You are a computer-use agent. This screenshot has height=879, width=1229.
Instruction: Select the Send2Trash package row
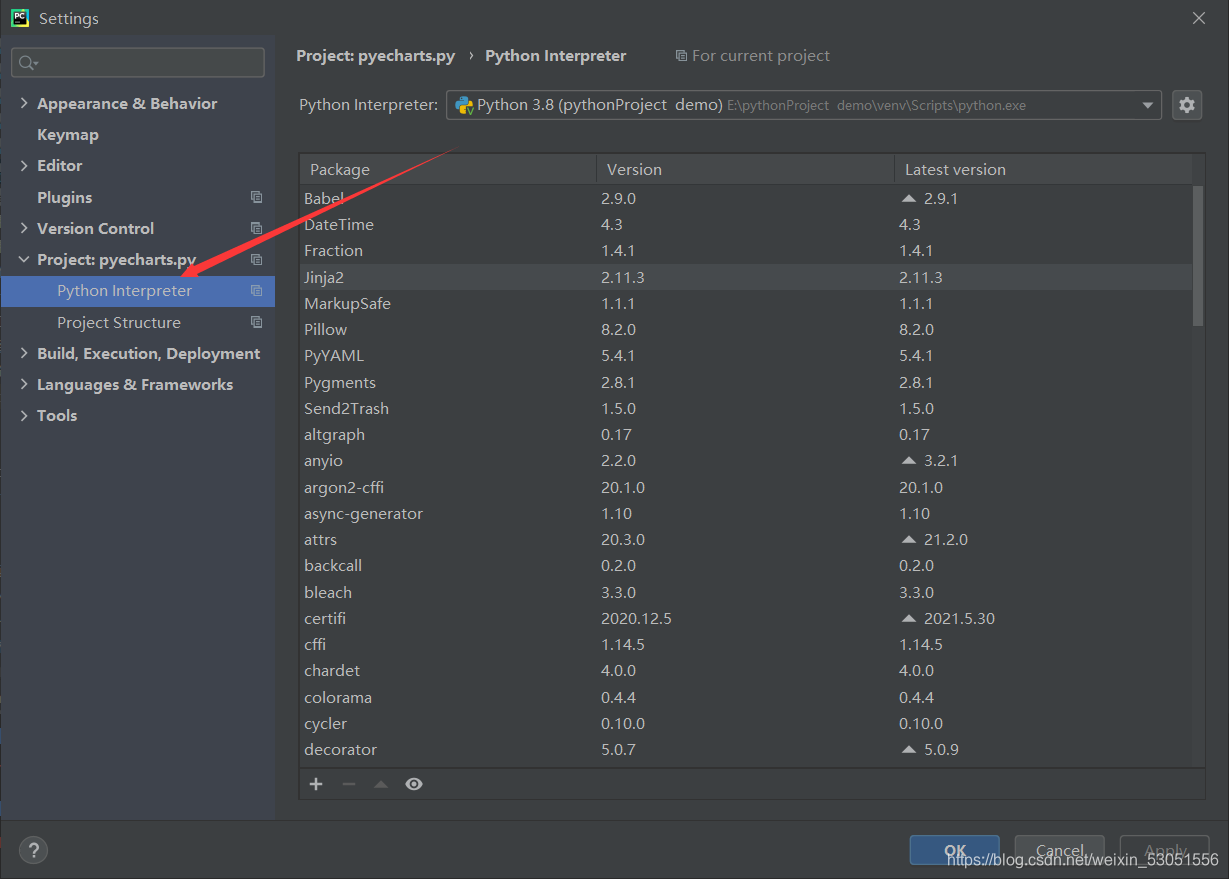(746, 408)
